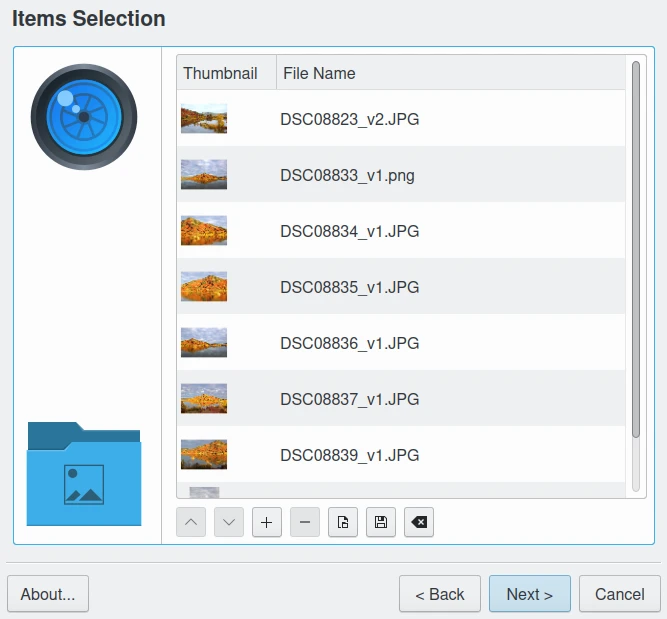Click the move item up arrow button
The image size is (667, 619).
(191, 522)
